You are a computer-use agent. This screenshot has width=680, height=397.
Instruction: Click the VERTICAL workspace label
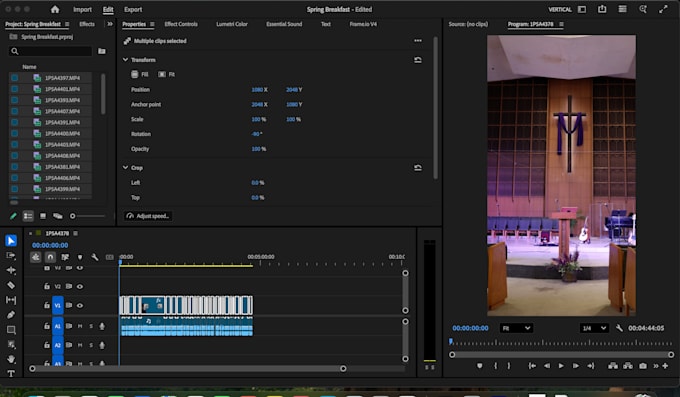tap(560, 10)
